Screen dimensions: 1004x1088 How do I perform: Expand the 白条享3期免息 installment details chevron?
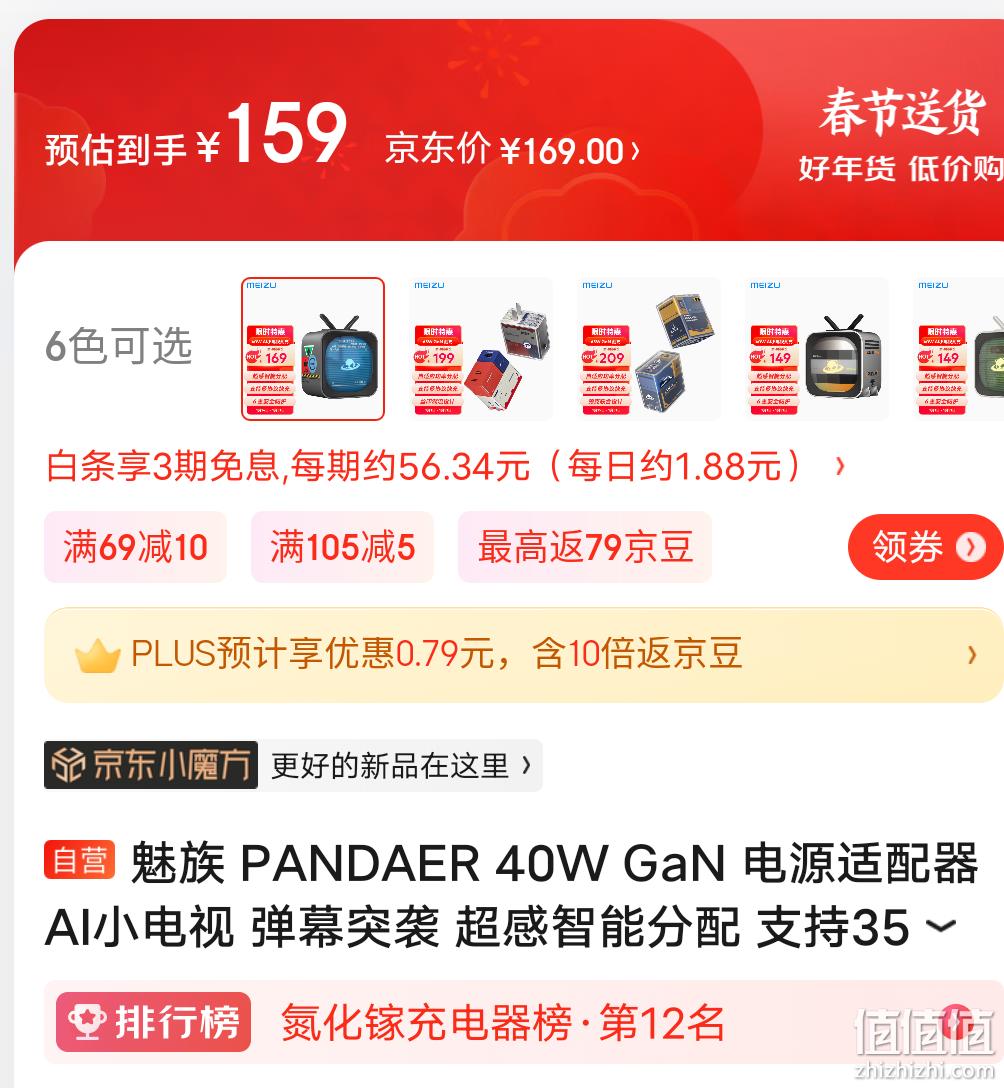pyautogui.click(x=840, y=466)
